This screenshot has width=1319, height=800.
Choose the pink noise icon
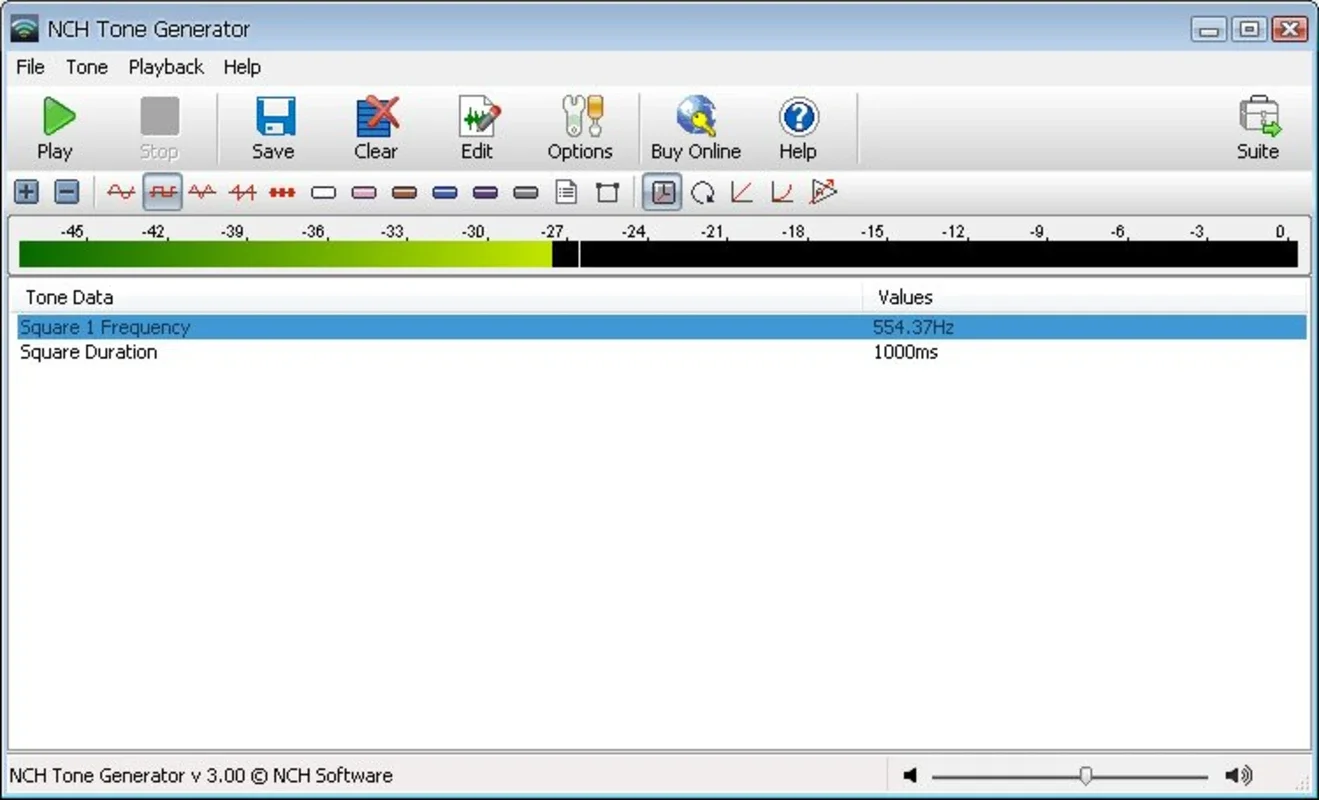(x=364, y=192)
